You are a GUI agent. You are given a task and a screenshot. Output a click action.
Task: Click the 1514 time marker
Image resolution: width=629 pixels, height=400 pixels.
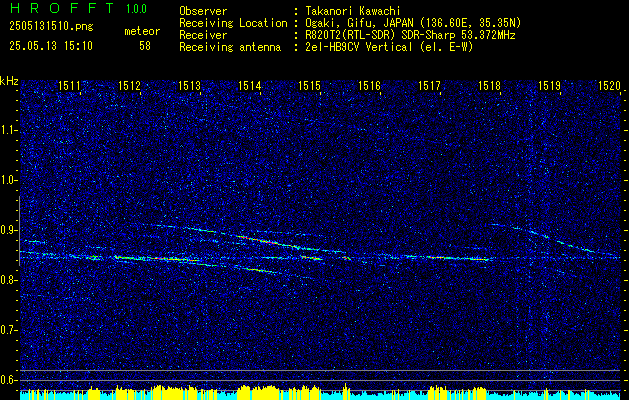[x=250, y=85]
